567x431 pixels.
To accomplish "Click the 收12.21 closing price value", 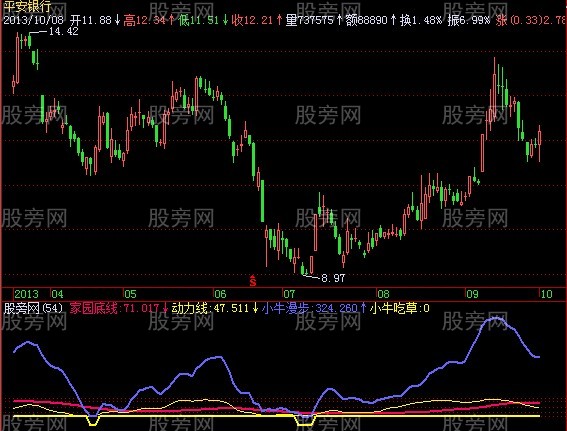I will pos(252,20).
